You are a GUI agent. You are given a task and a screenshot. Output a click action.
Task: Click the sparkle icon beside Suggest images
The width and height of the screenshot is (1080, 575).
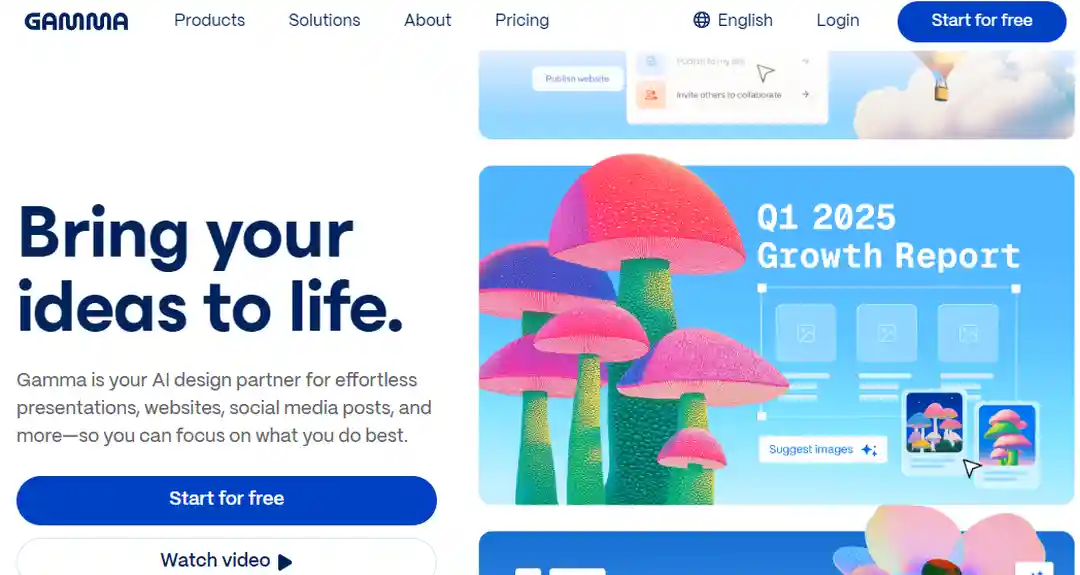tap(869, 450)
